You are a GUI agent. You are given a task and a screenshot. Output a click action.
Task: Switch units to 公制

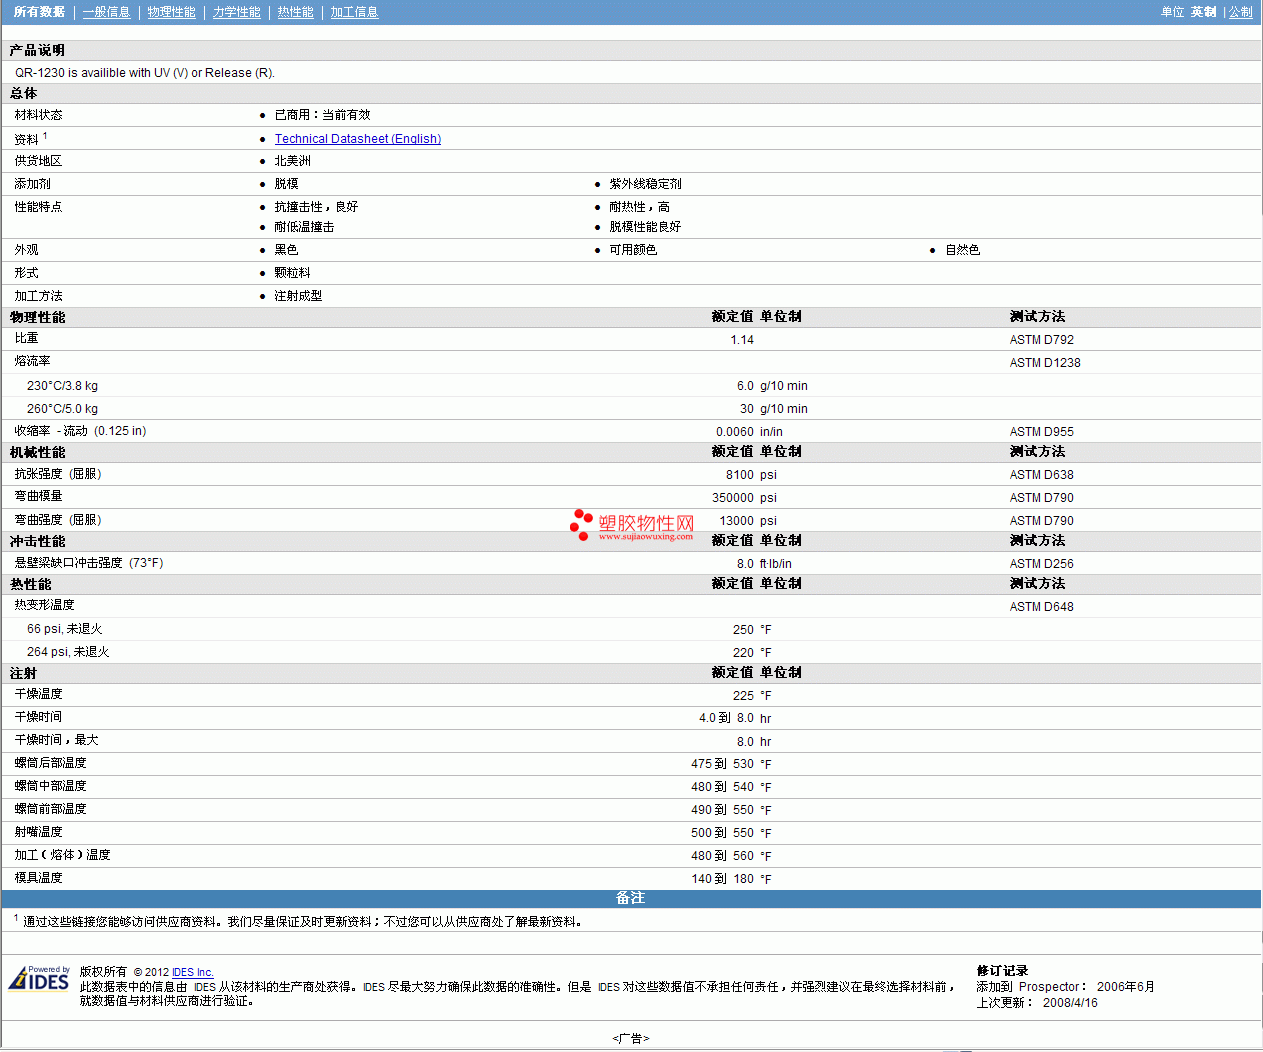click(x=1240, y=12)
